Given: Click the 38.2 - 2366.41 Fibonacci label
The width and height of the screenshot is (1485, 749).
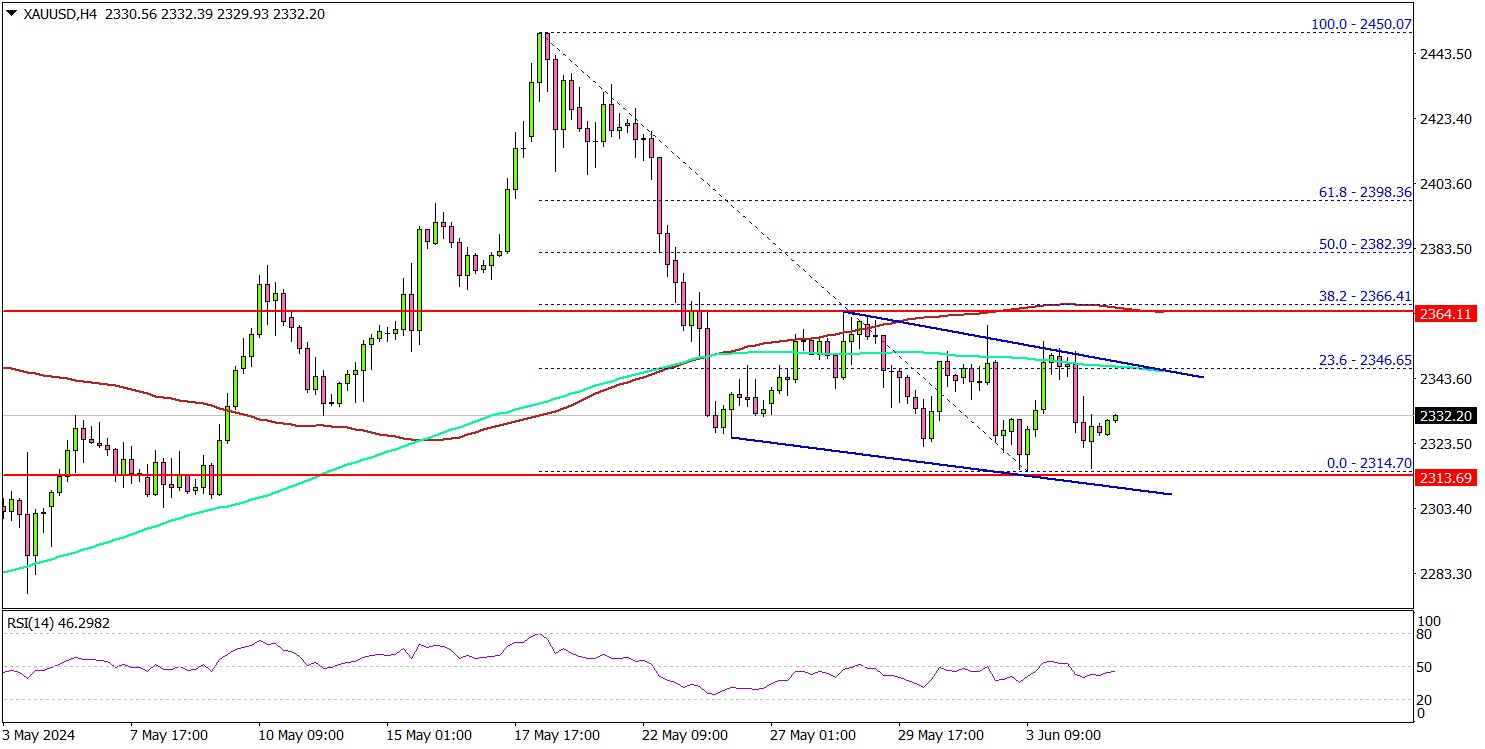Looking at the screenshot, I should (1362, 296).
